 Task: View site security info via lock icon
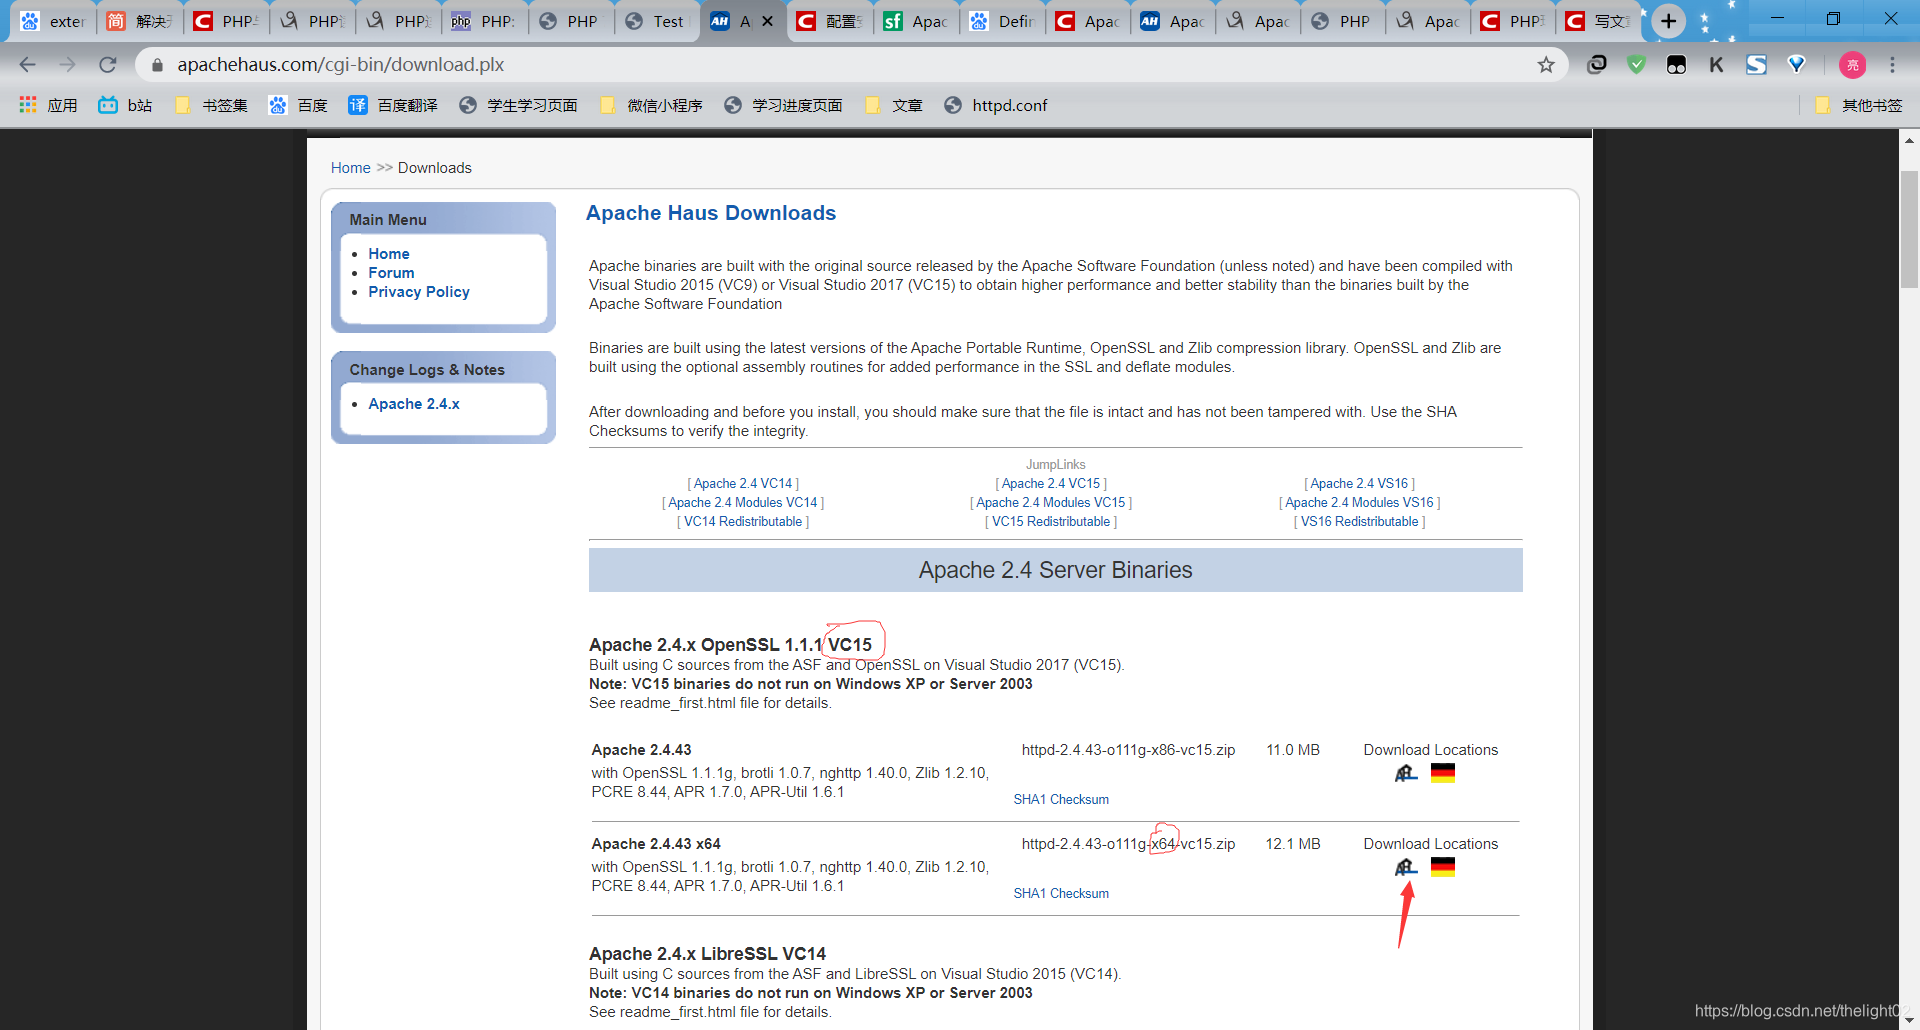pos(157,65)
